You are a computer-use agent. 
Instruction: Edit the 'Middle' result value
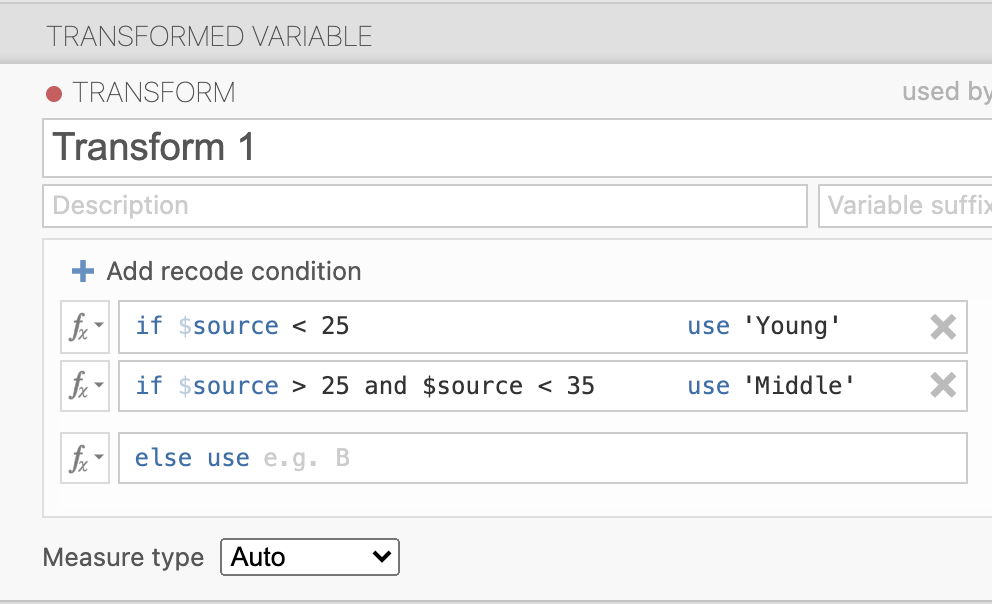pyautogui.click(x=800, y=387)
